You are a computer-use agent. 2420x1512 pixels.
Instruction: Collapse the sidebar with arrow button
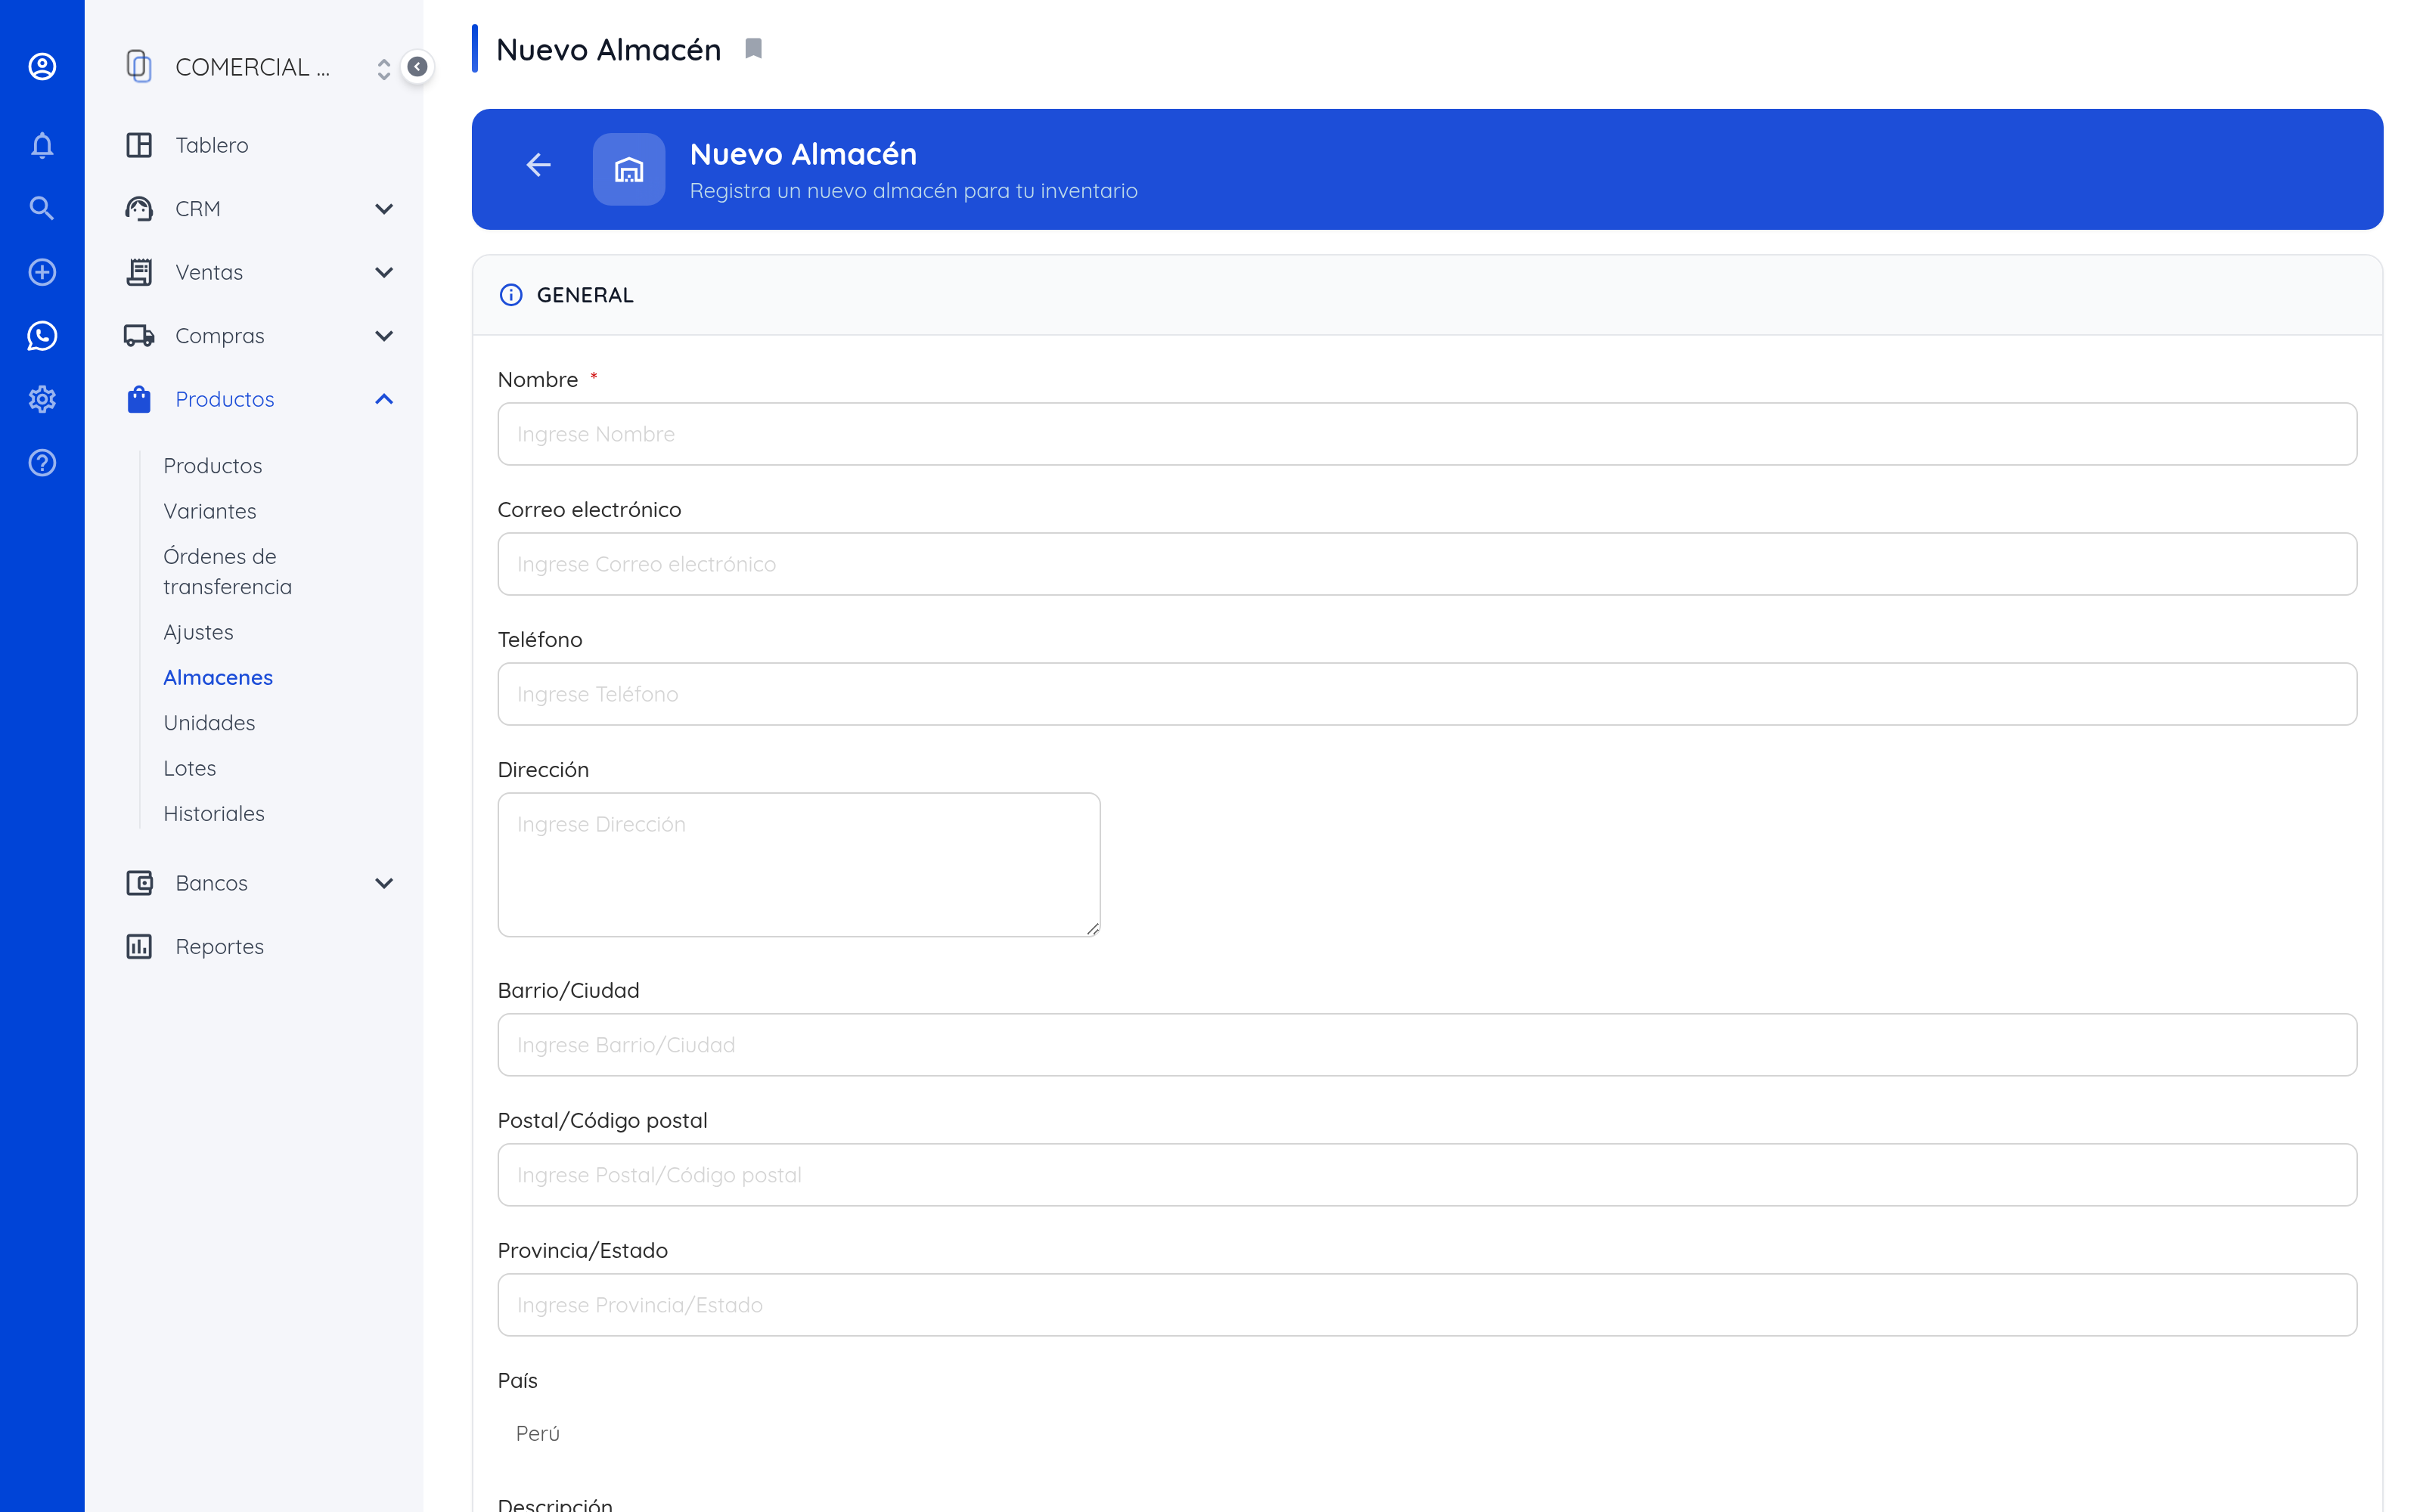click(417, 67)
